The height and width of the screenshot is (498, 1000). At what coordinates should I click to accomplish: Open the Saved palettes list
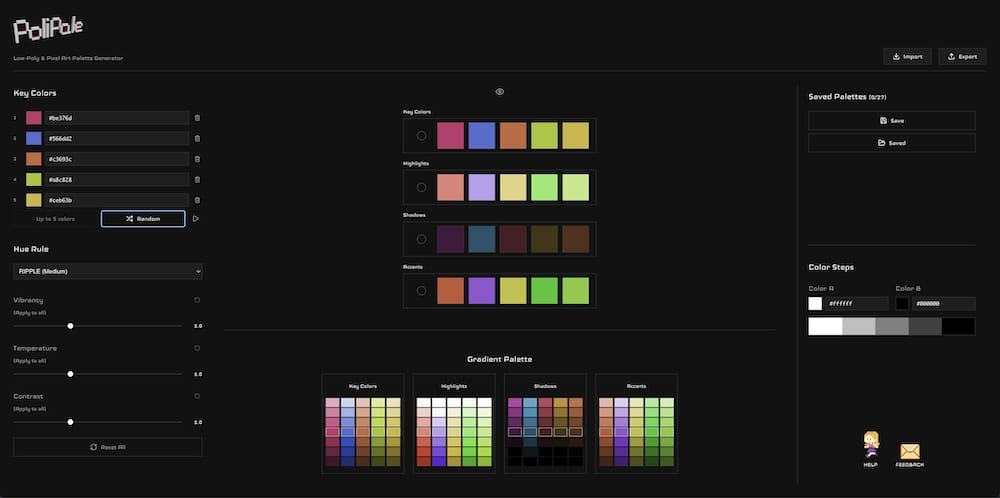tap(891, 143)
